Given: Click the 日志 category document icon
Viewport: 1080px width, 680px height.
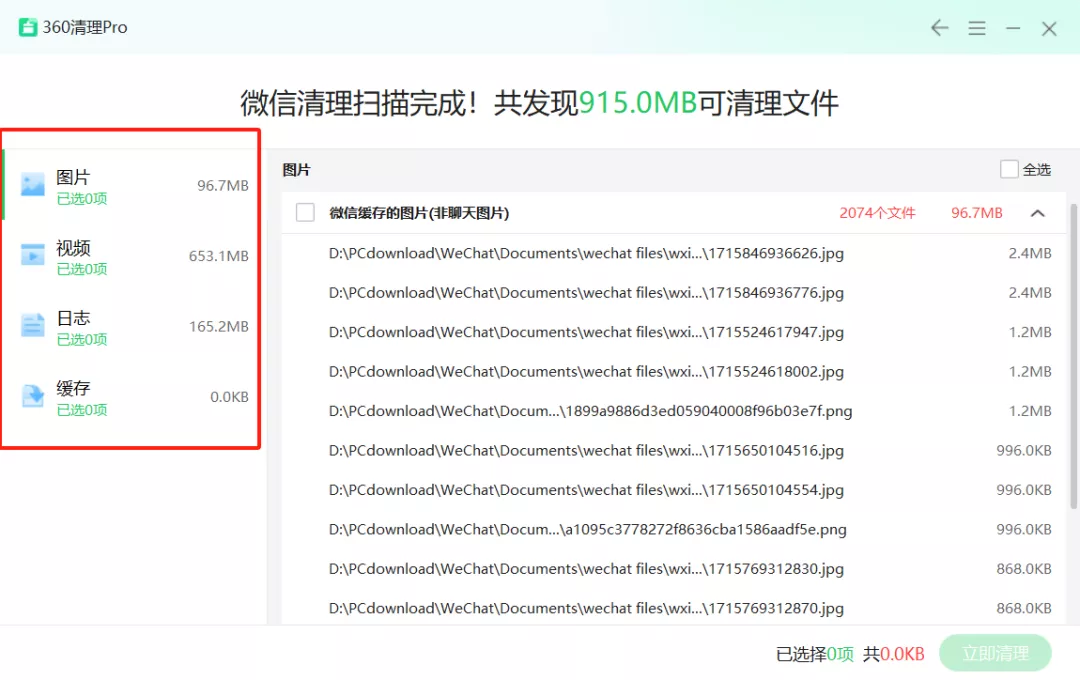Looking at the screenshot, I should pyautogui.click(x=32, y=325).
